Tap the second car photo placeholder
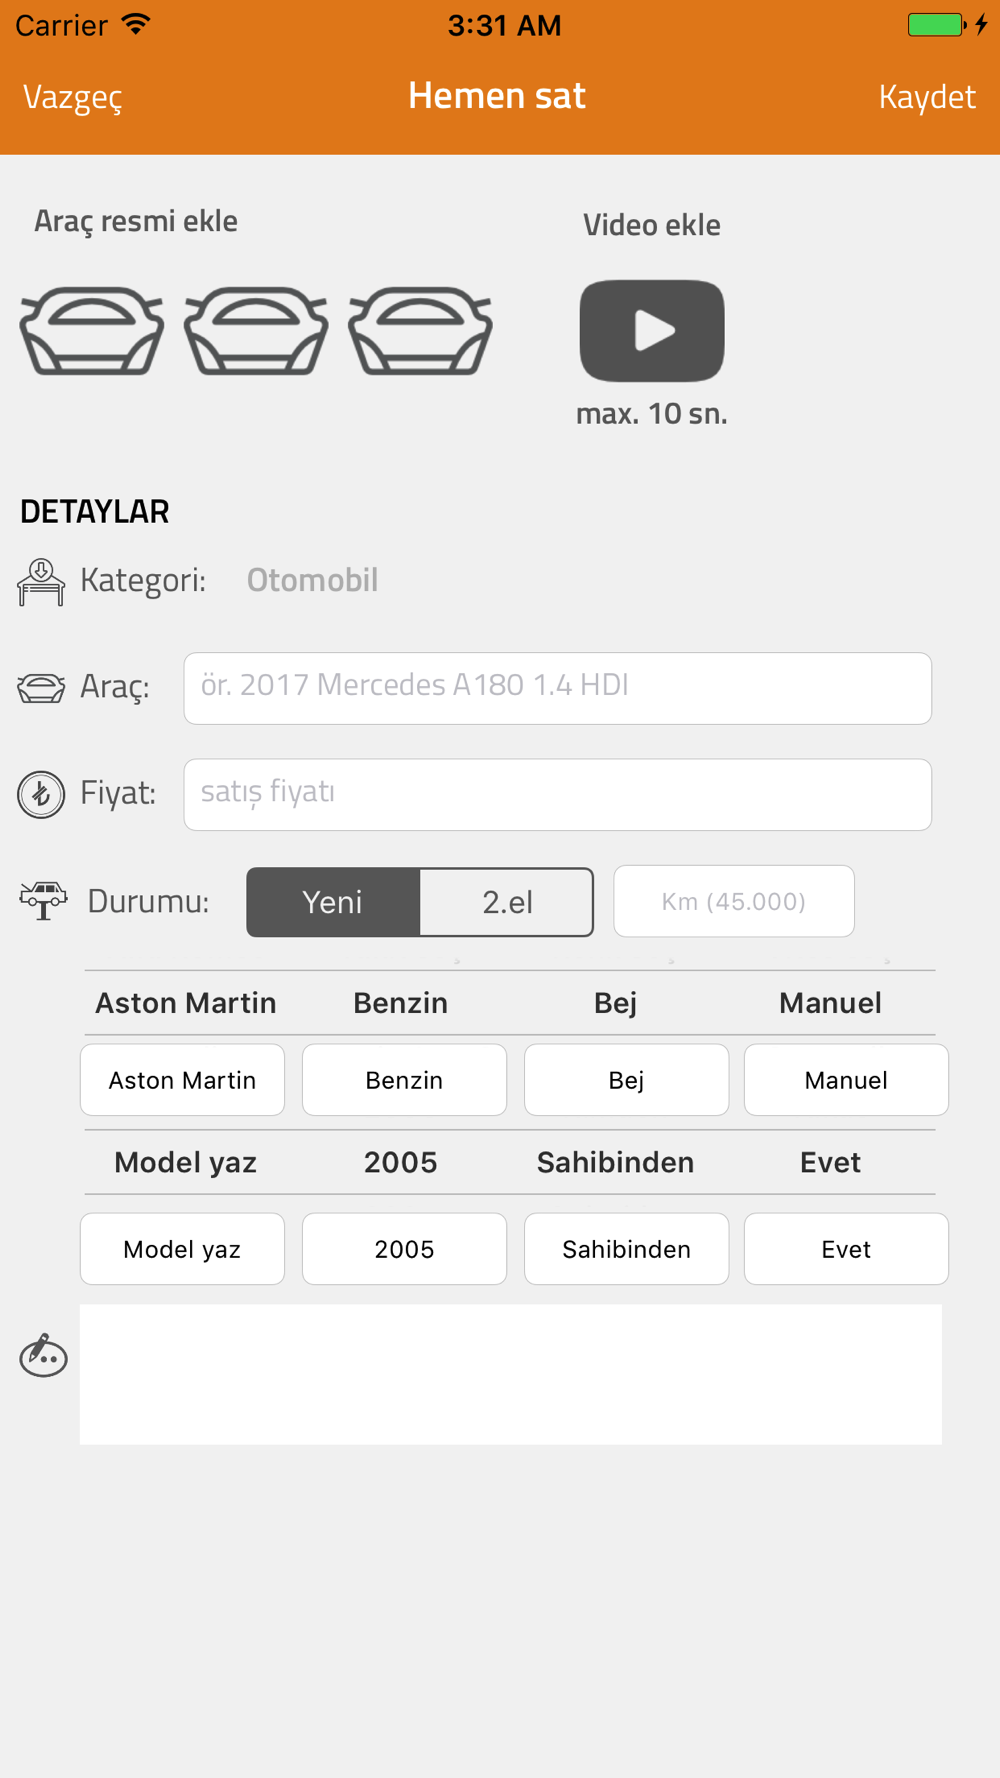Image resolution: width=1000 pixels, height=1778 pixels. pyautogui.click(x=256, y=331)
